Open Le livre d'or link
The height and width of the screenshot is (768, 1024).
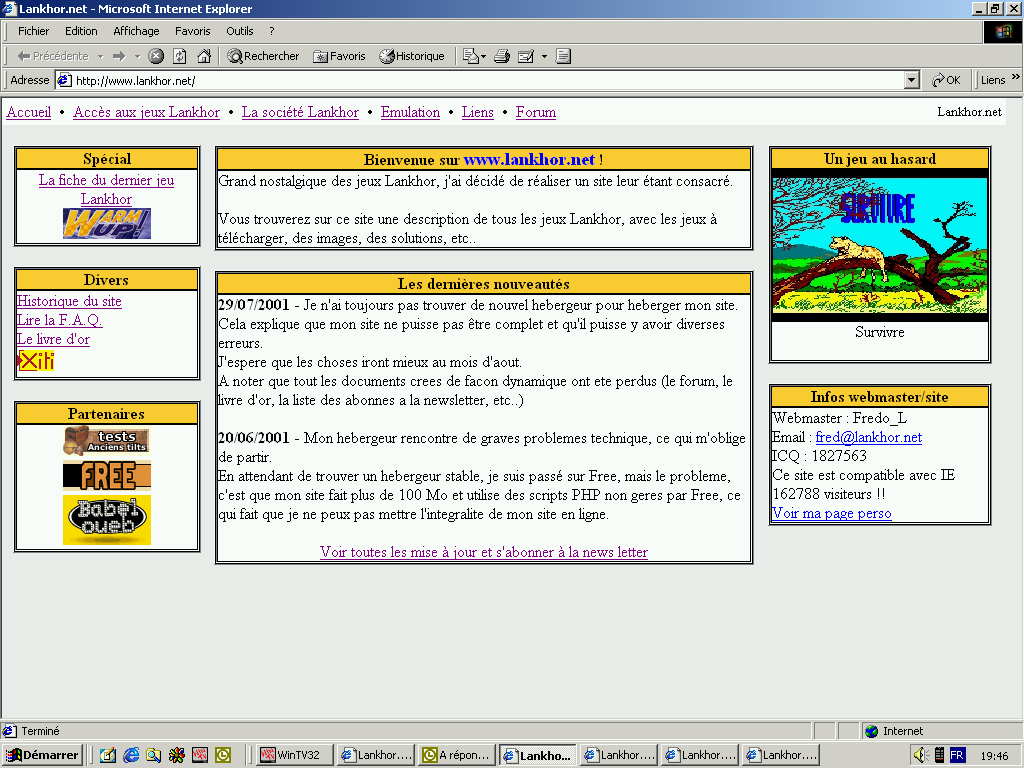click(x=54, y=339)
